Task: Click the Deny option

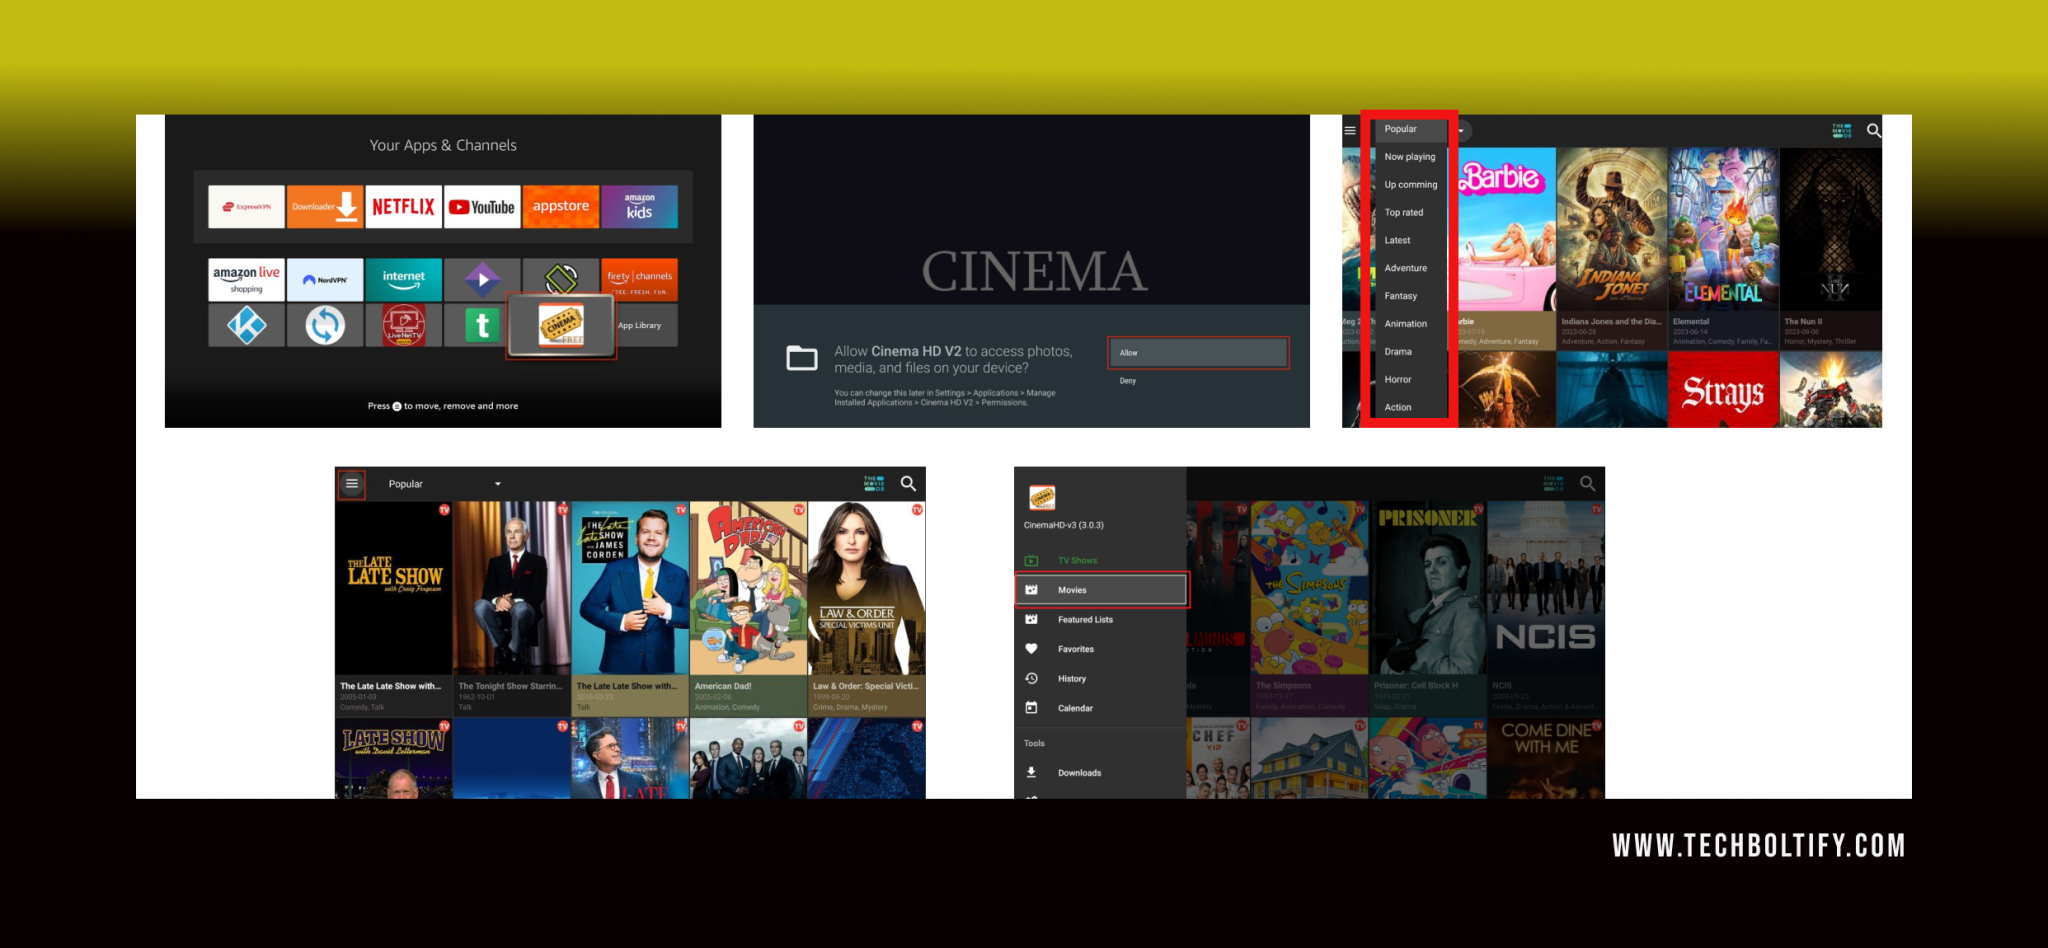Action: [1128, 381]
